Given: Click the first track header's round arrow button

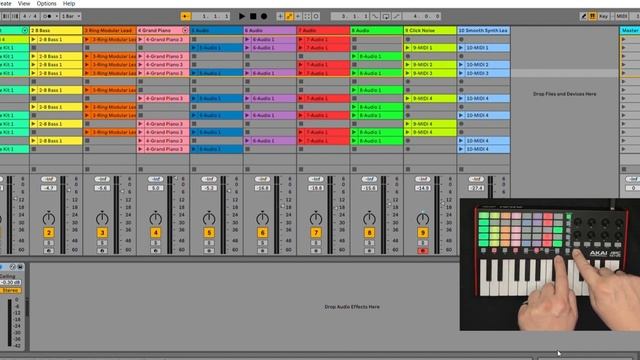Looking at the screenshot, I should click(x=25, y=30).
